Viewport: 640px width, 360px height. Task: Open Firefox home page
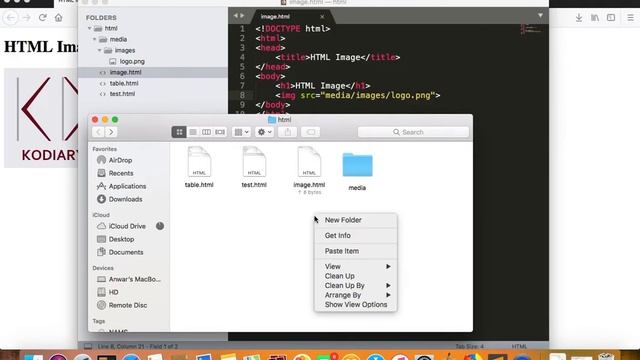point(58,18)
